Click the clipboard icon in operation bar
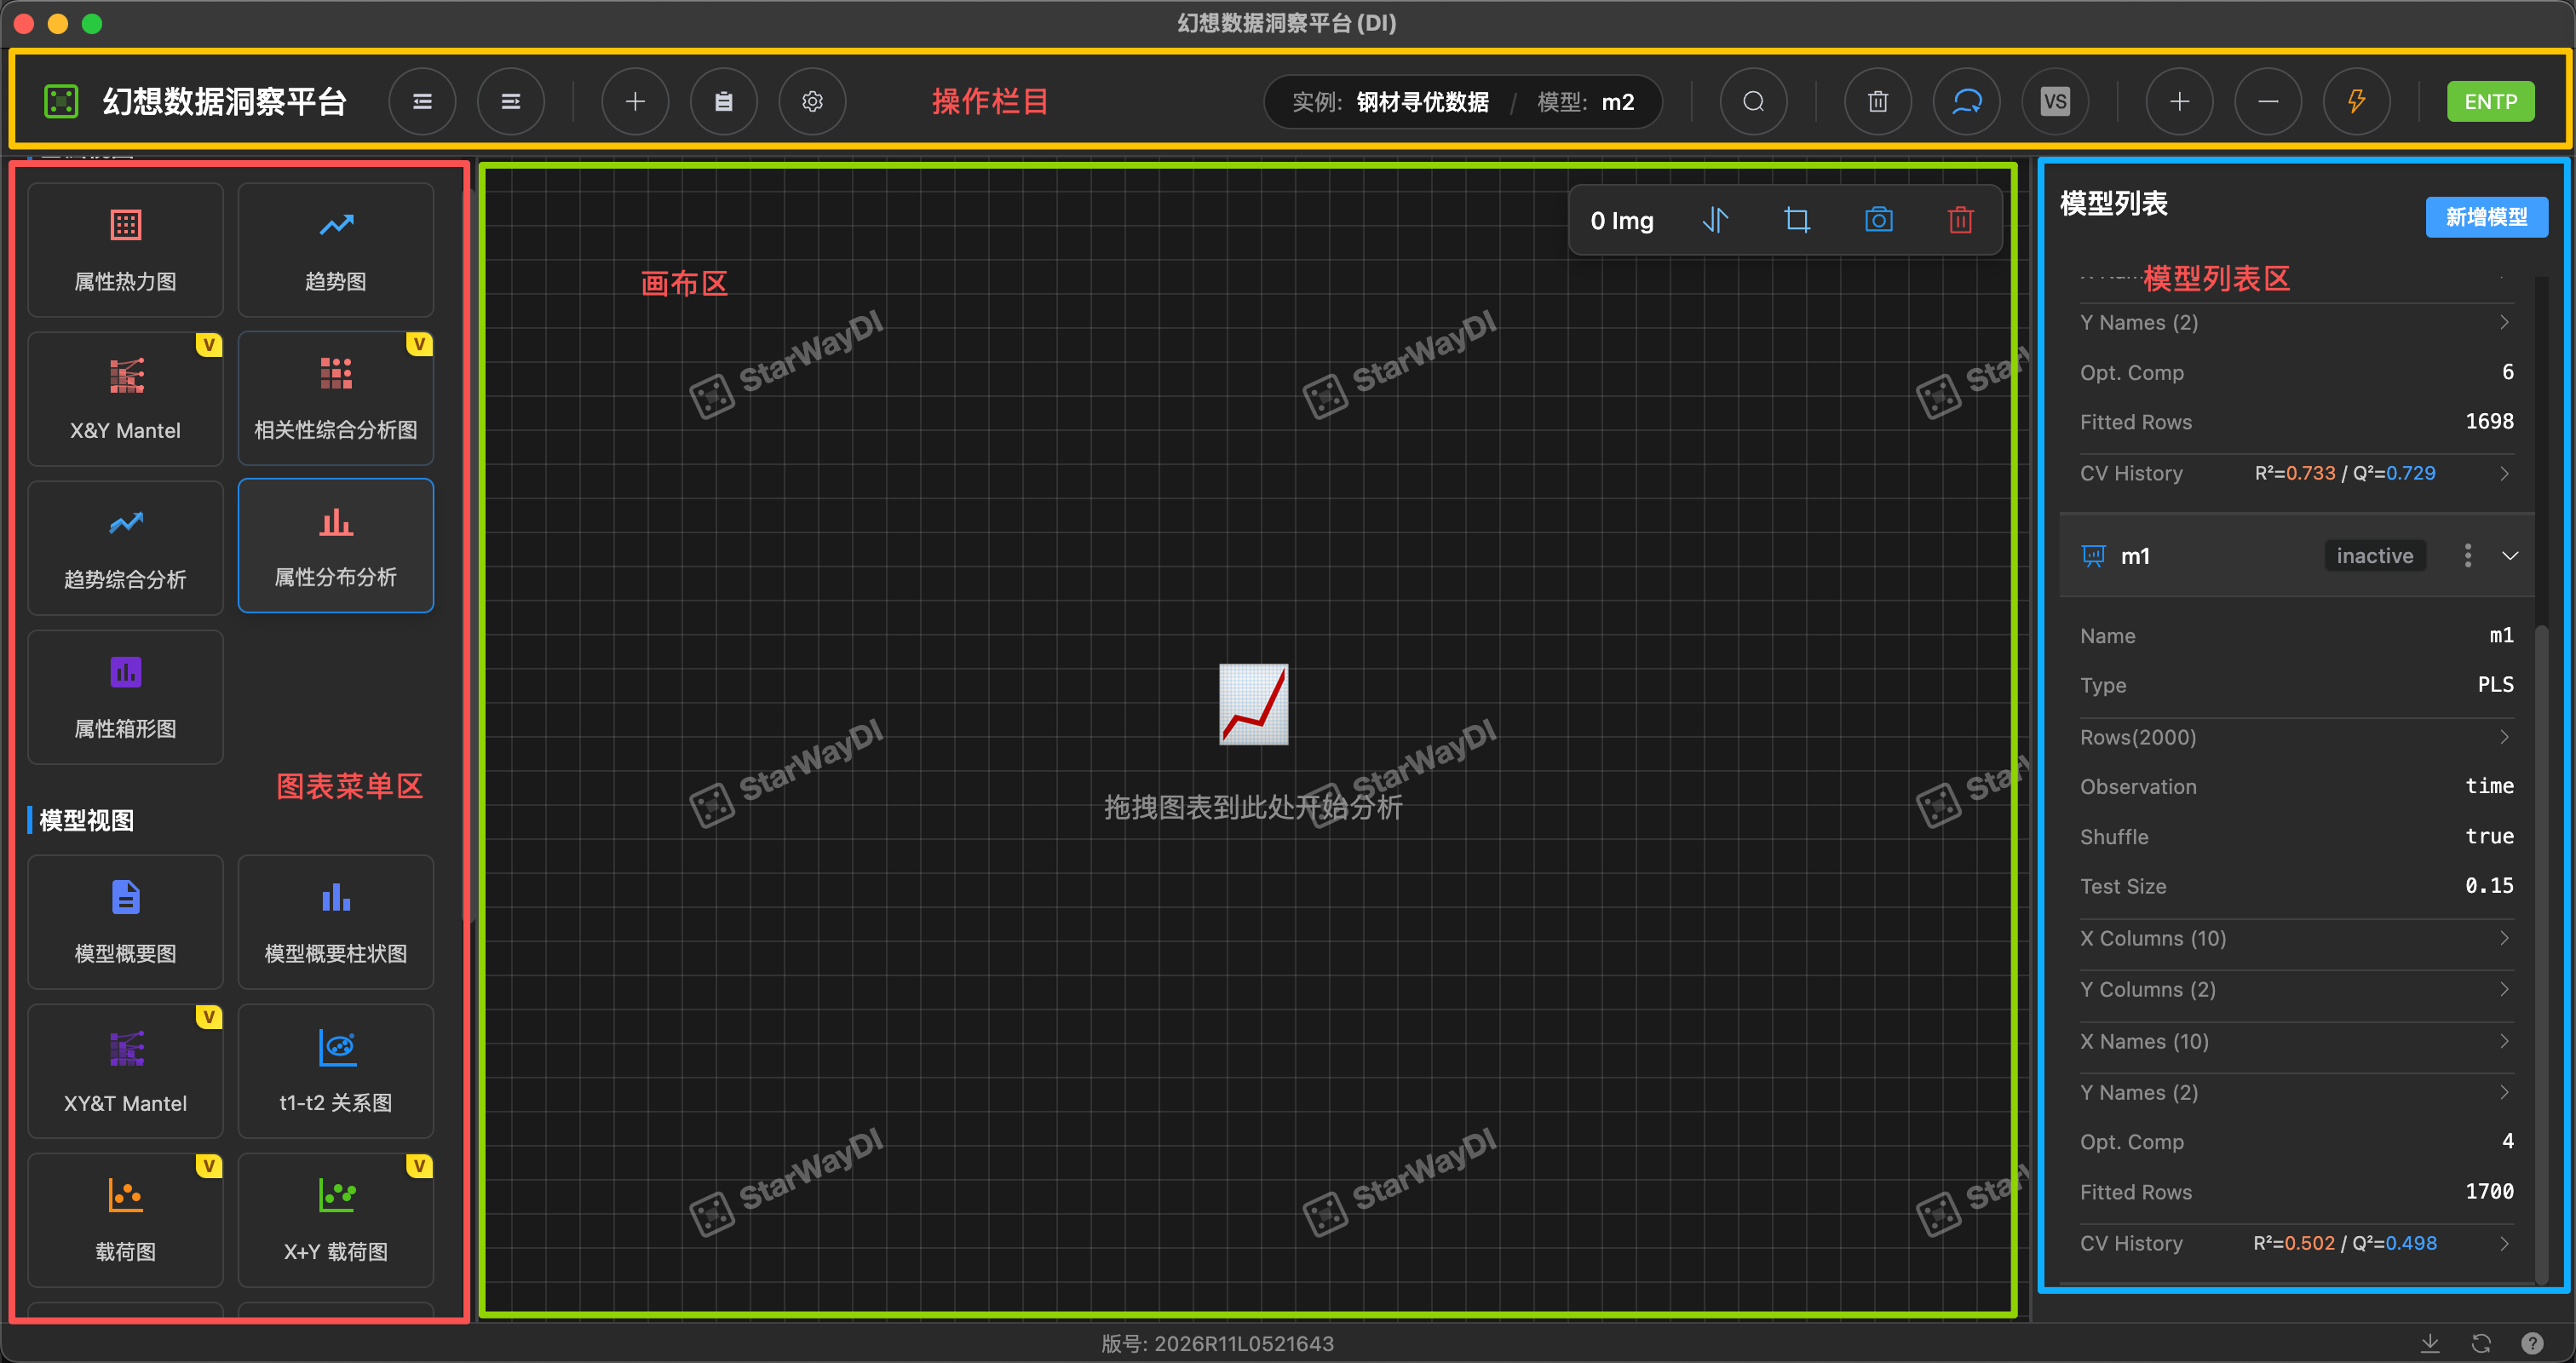2576x1363 pixels. pyautogui.click(x=723, y=101)
